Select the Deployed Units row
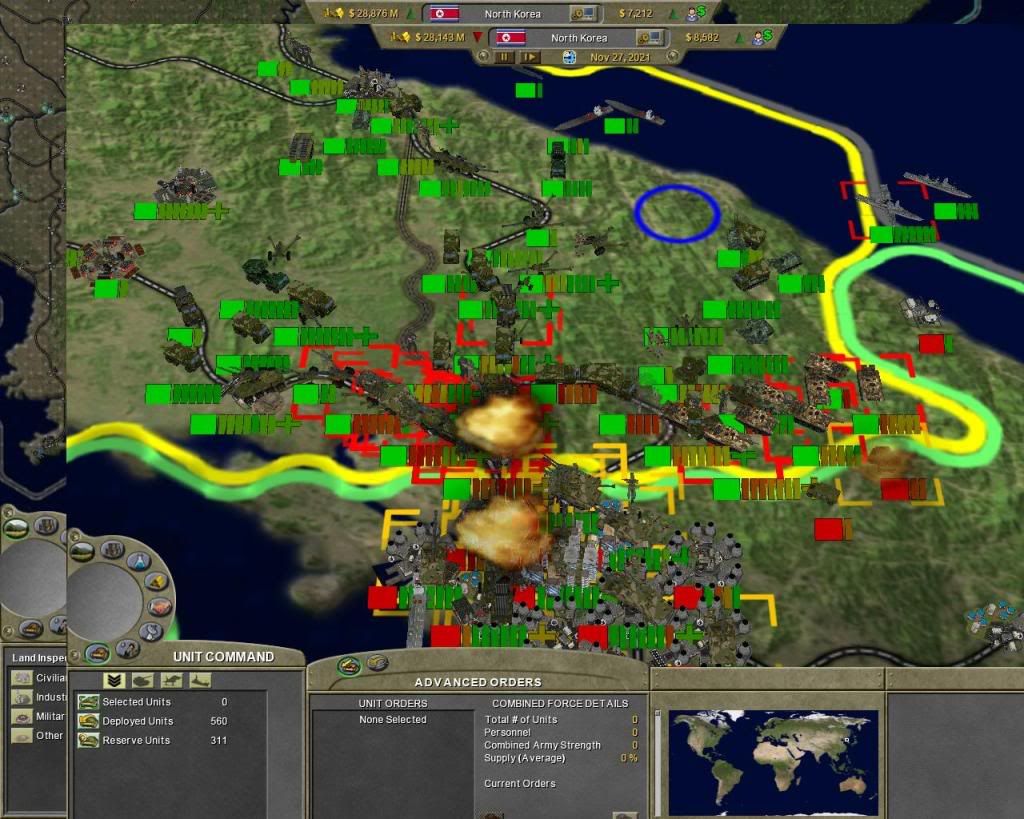The height and width of the screenshot is (819, 1024). point(153,721)
